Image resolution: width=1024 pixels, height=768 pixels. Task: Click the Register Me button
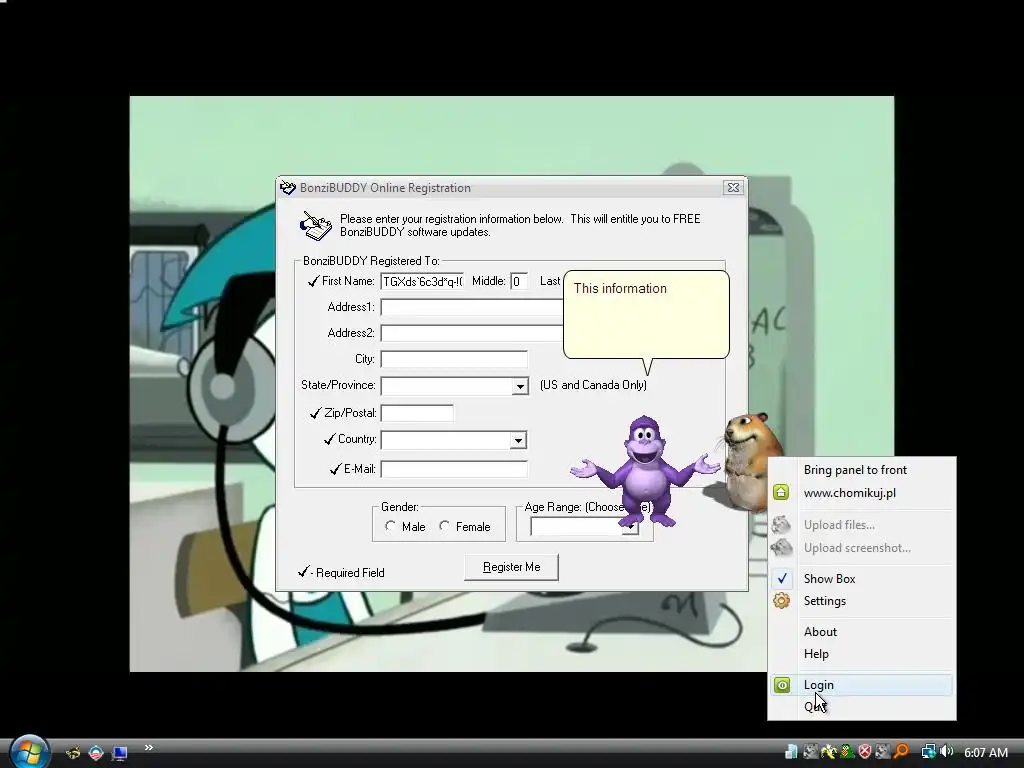coord(511,567)
